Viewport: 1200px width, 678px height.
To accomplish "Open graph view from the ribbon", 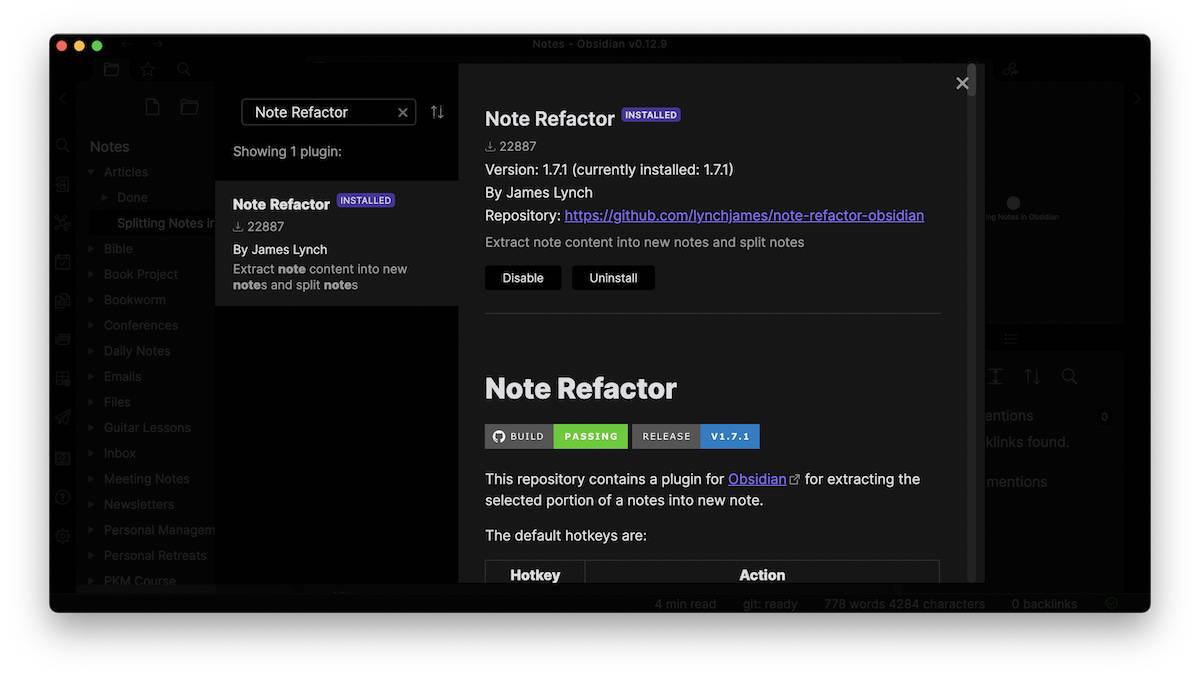I will tap(63, 223).
